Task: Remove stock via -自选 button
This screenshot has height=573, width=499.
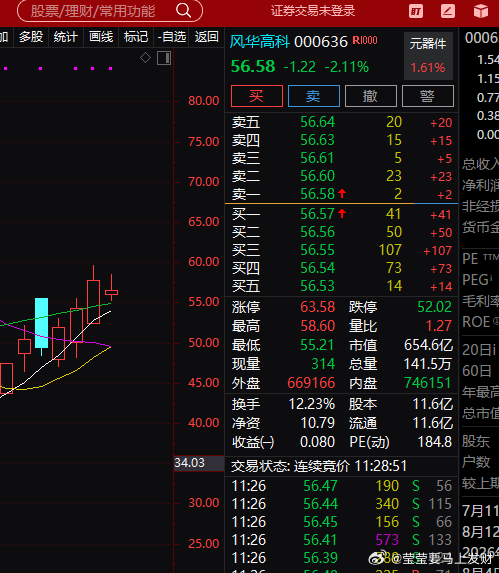Action: [x=171, y=37]
